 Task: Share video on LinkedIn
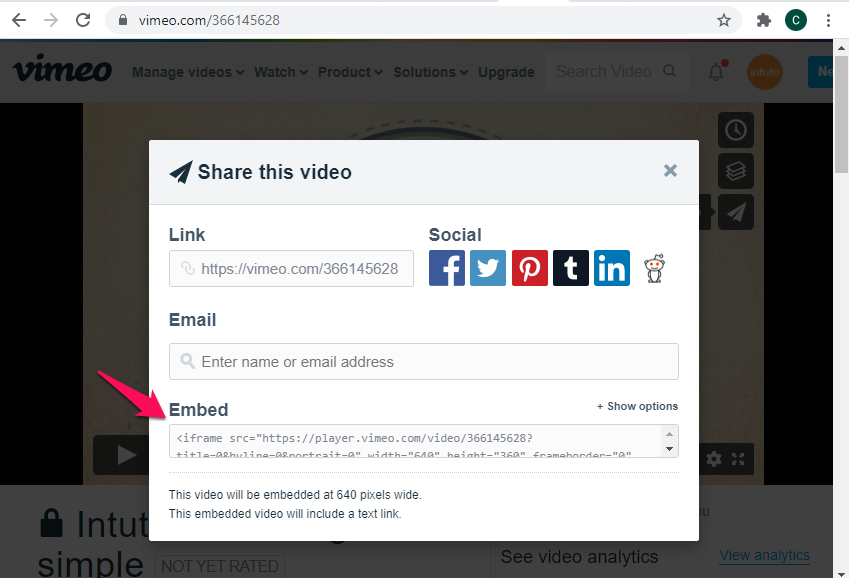coord(612,268)
